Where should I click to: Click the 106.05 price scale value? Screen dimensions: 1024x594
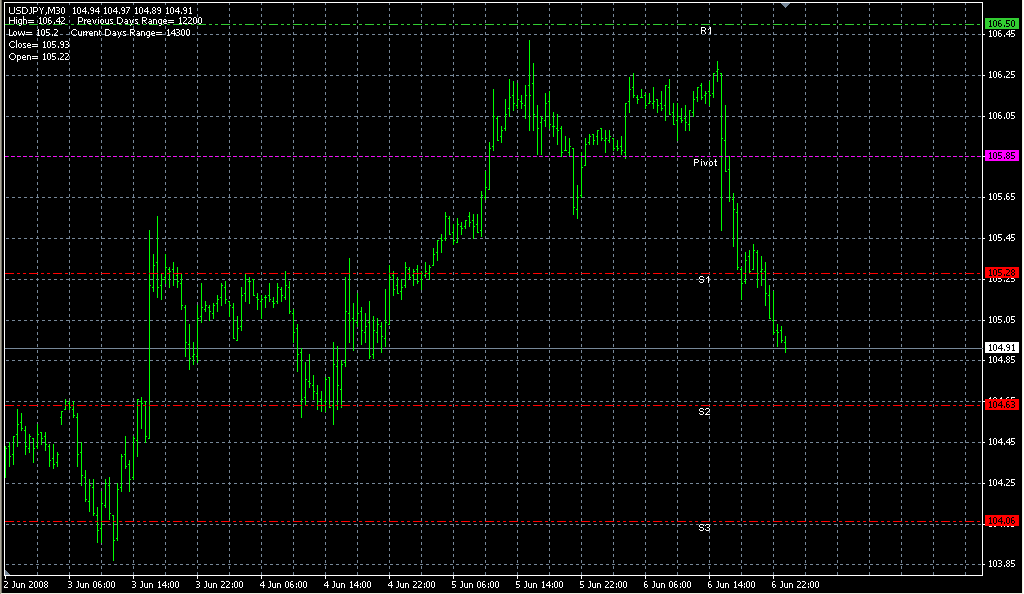(1000, 116)
